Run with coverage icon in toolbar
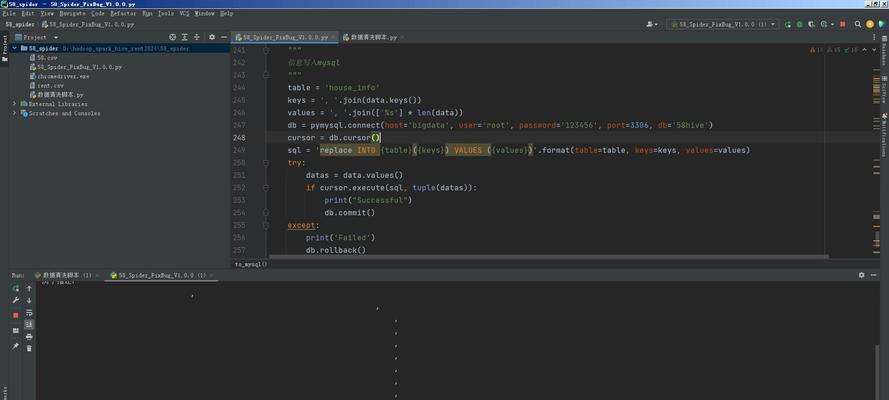 [x=811, y=24]
